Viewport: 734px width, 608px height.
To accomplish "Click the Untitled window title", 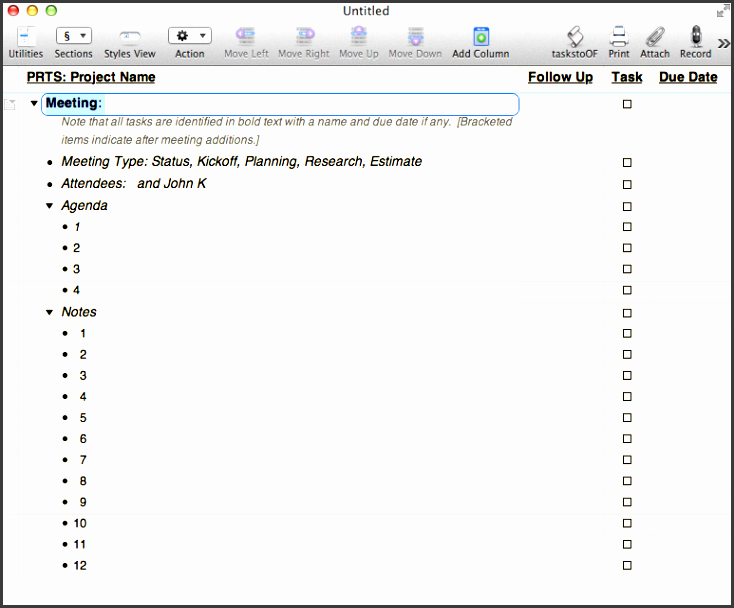I will tap(366, 10).
